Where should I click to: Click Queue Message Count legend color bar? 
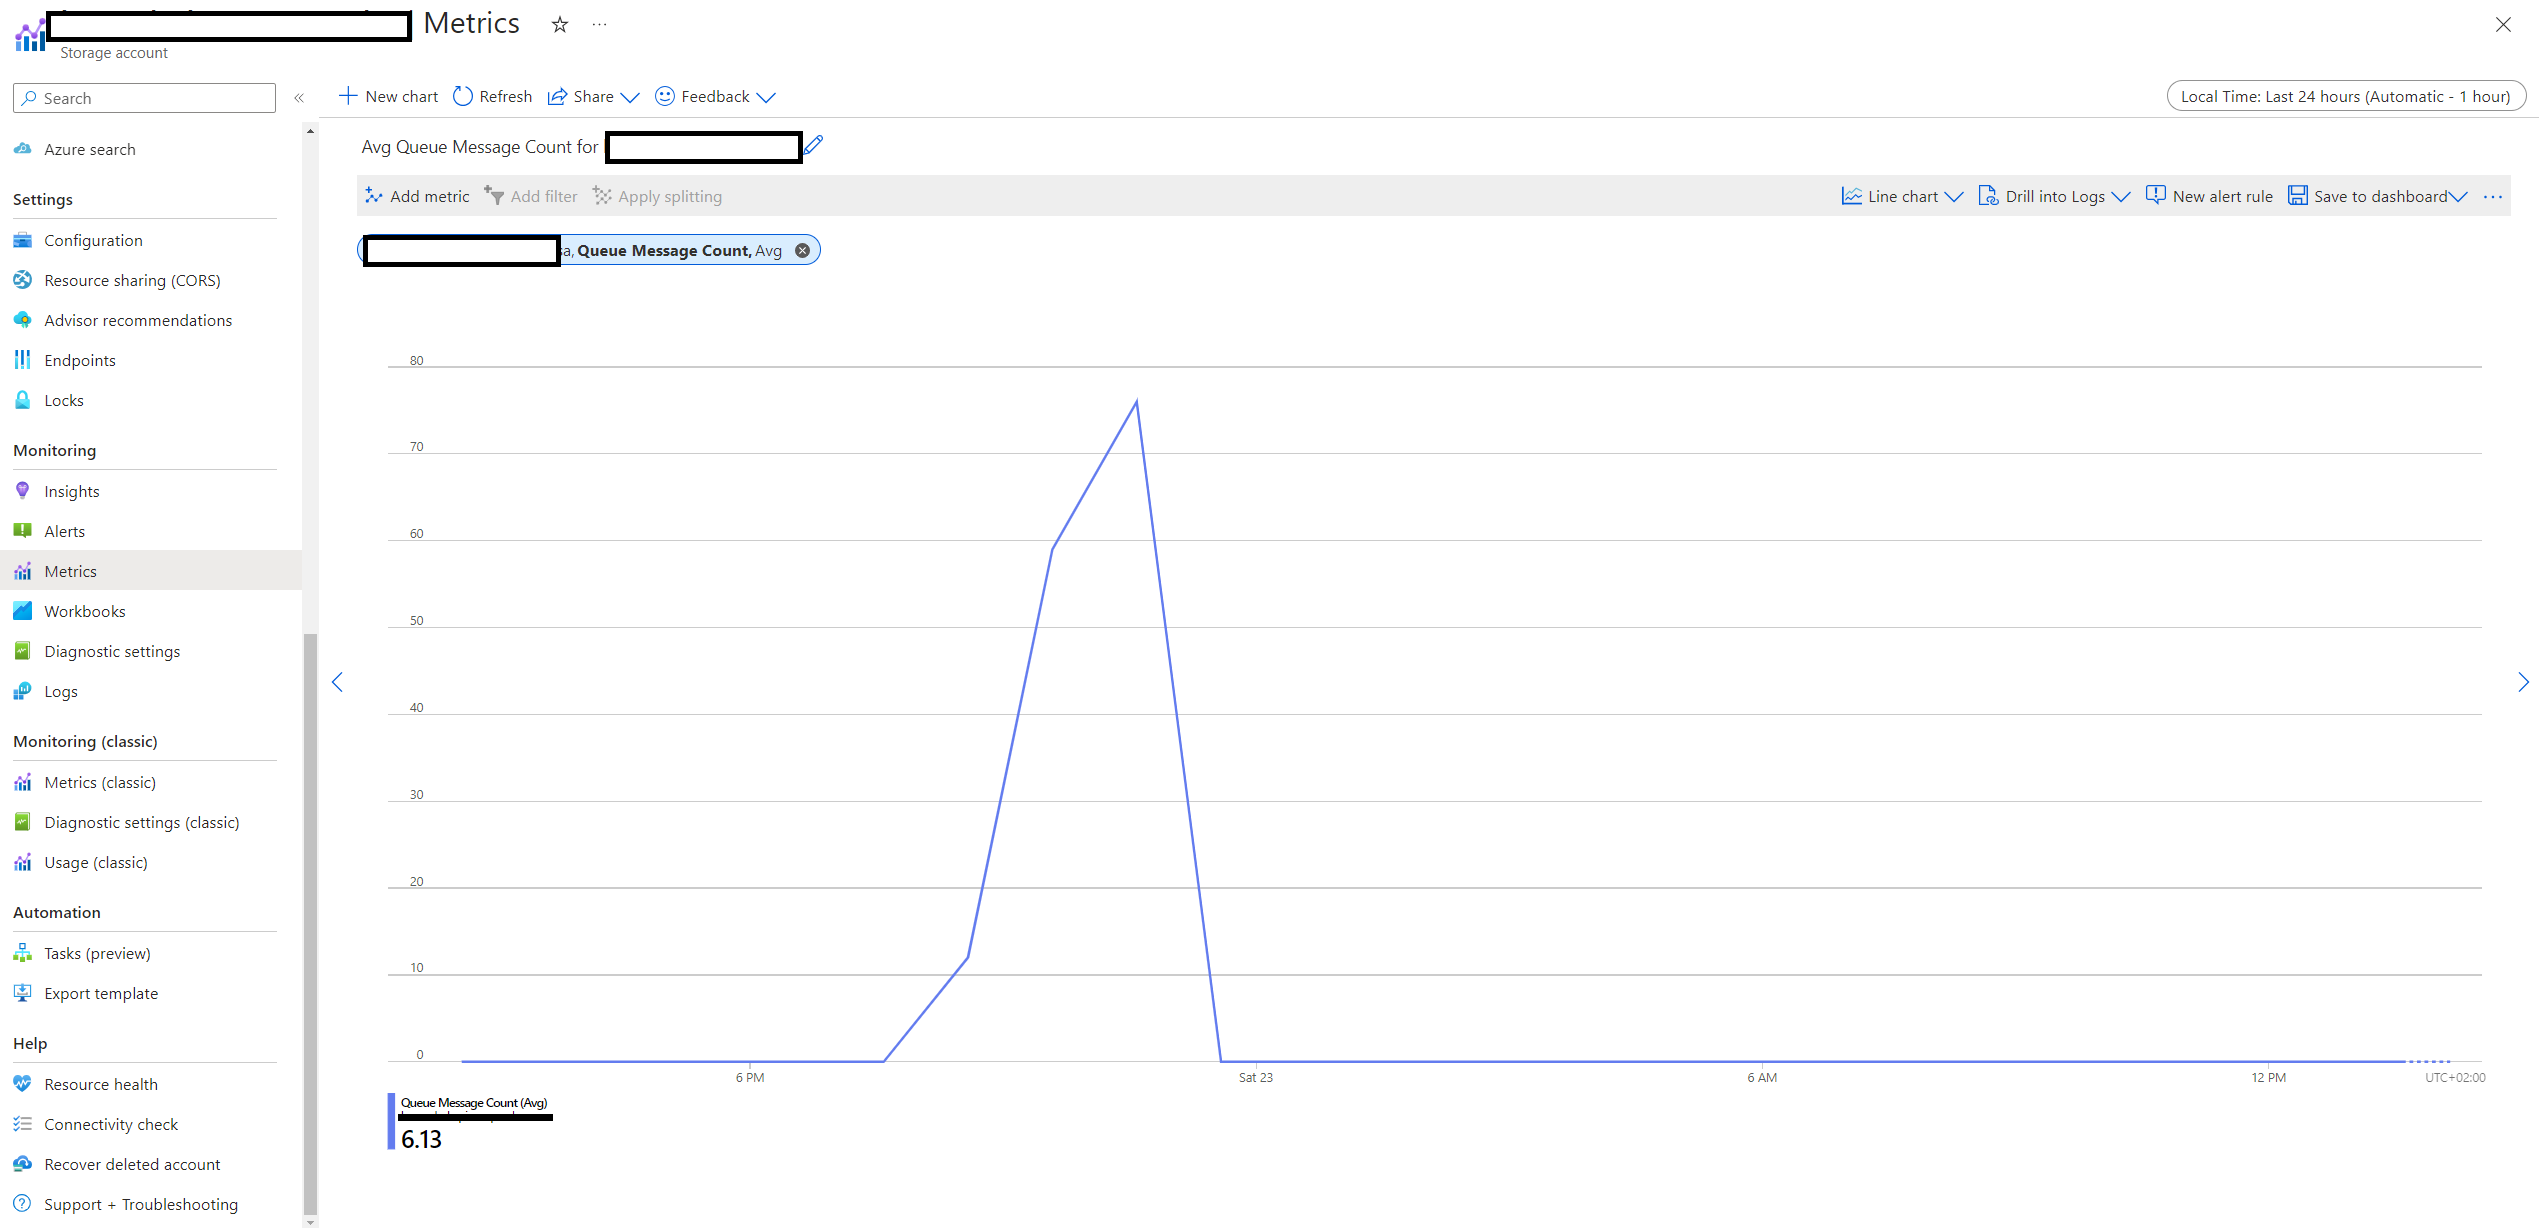(x=391, y=1121)
